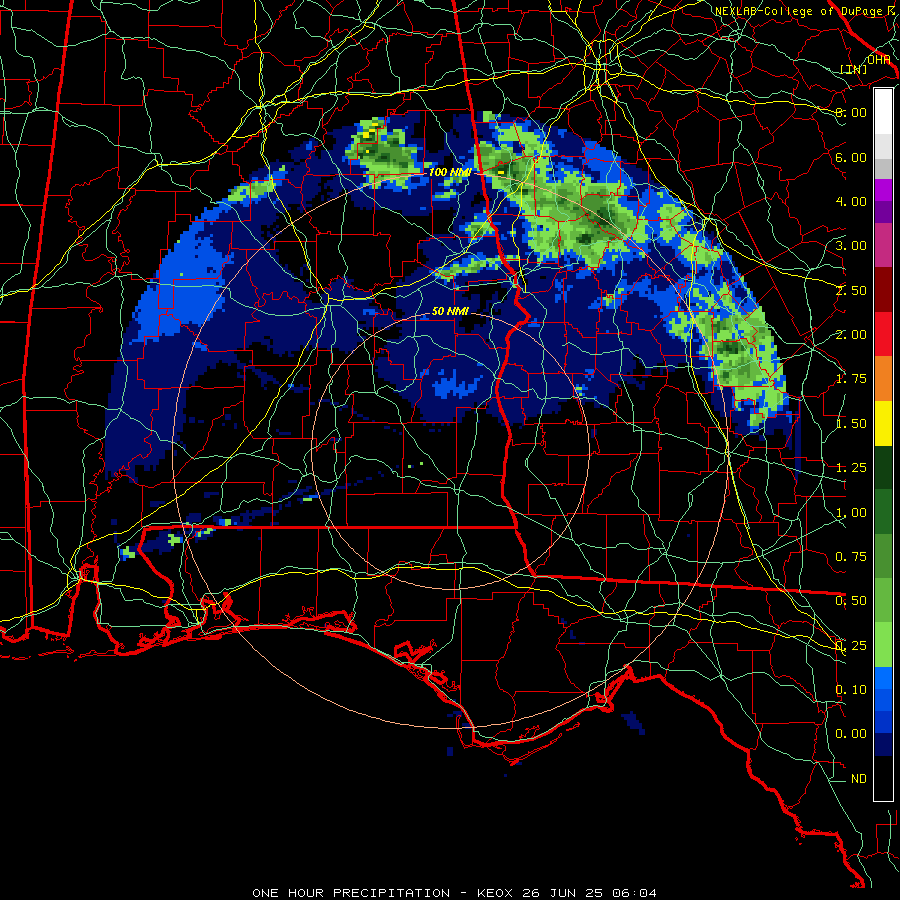The image size is (900, 900).
Task: Click the '0.10' scale label
Action: (x=851, y=690)
